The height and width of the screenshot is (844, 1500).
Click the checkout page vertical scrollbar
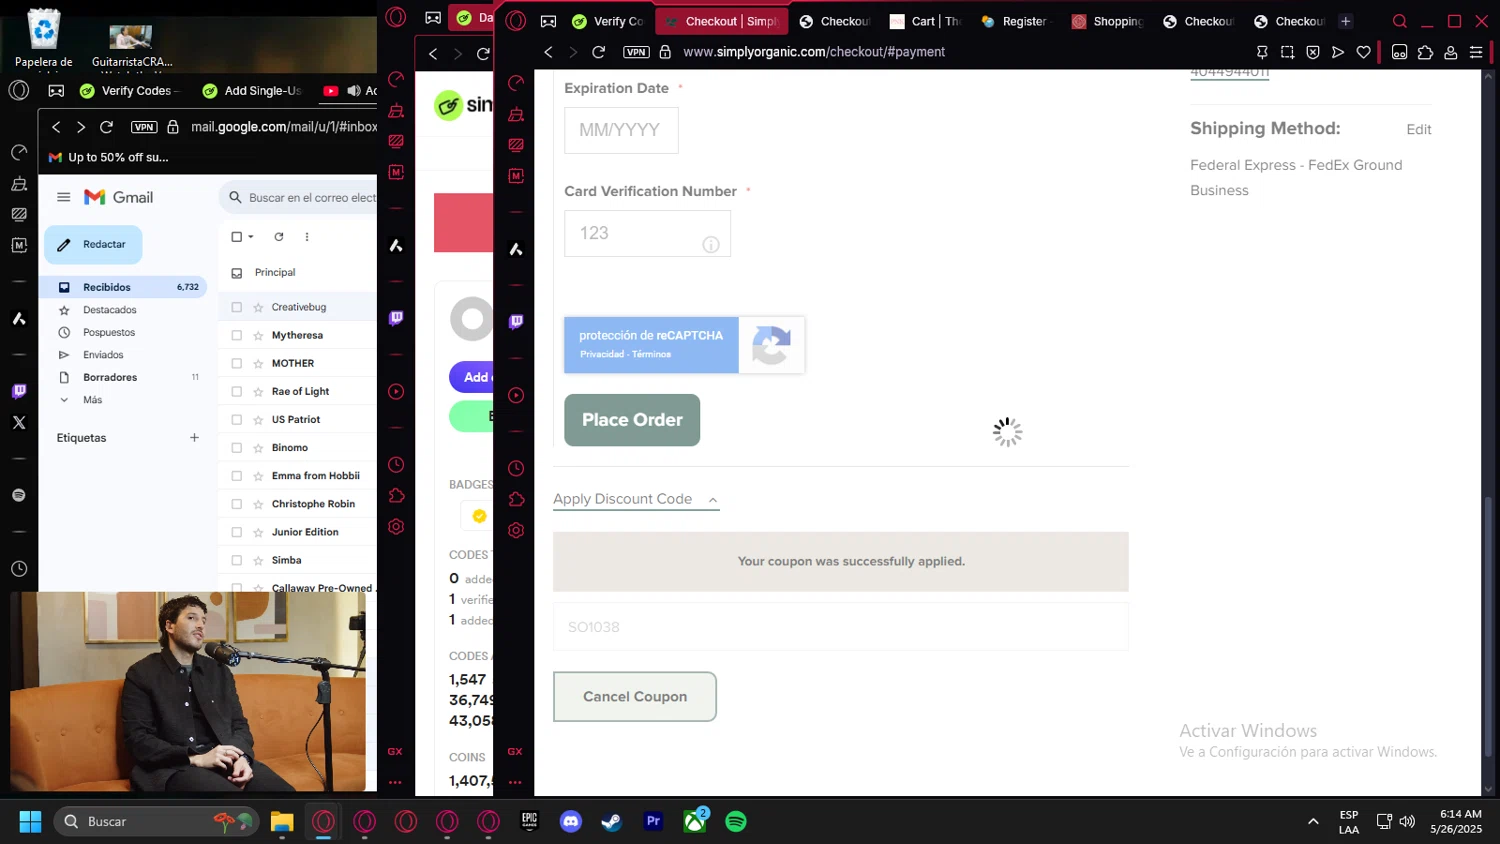click(1488, 626)
